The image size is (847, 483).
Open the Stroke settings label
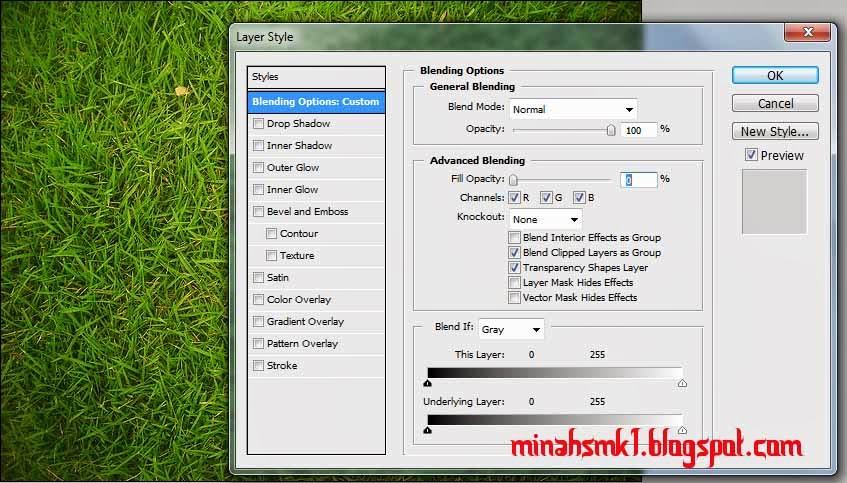click(x=282, y=366)
